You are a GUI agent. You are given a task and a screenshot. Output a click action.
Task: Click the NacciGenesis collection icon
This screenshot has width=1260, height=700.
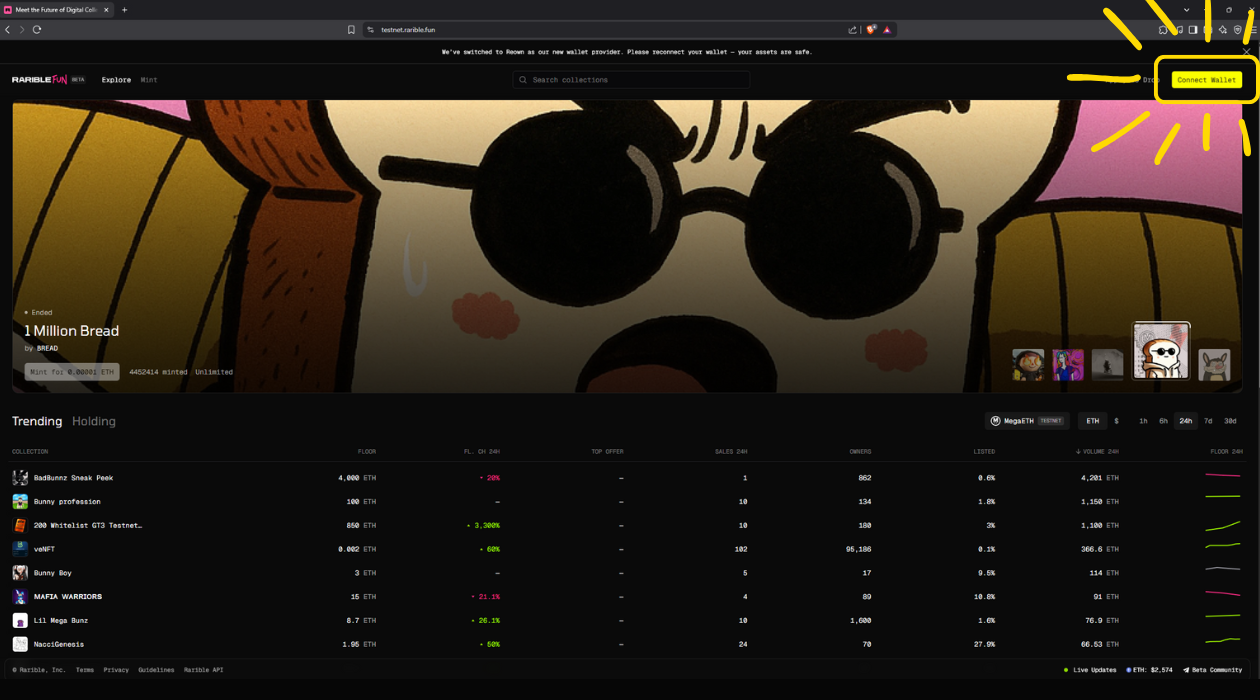pyautogui.click(x=20, y=644)
